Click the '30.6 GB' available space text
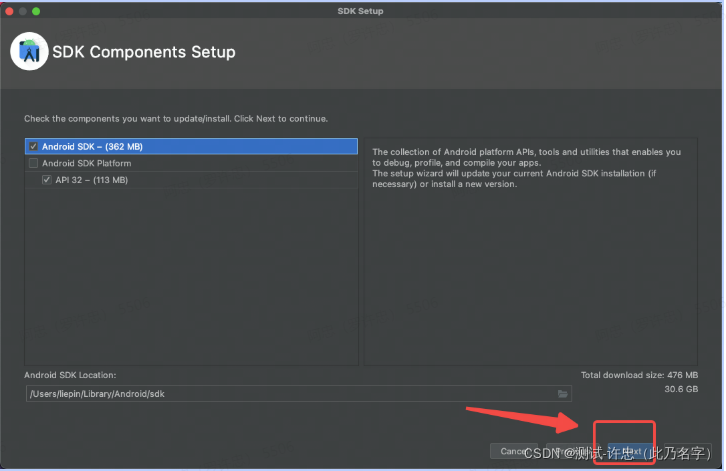 pyautogui.click(x=681, y=389)
